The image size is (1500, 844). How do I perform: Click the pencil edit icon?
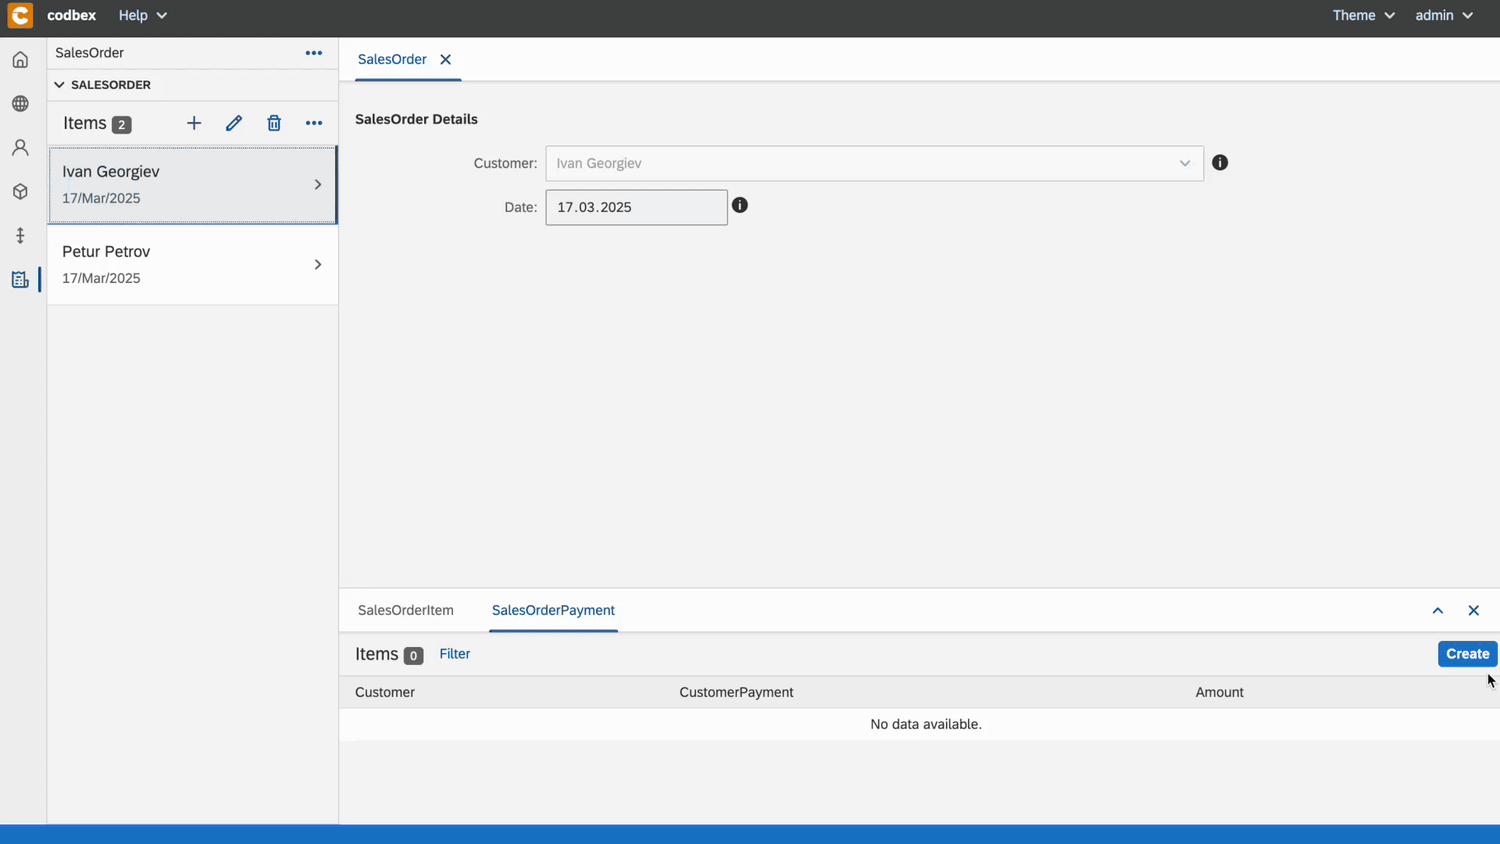click(234, 123)
